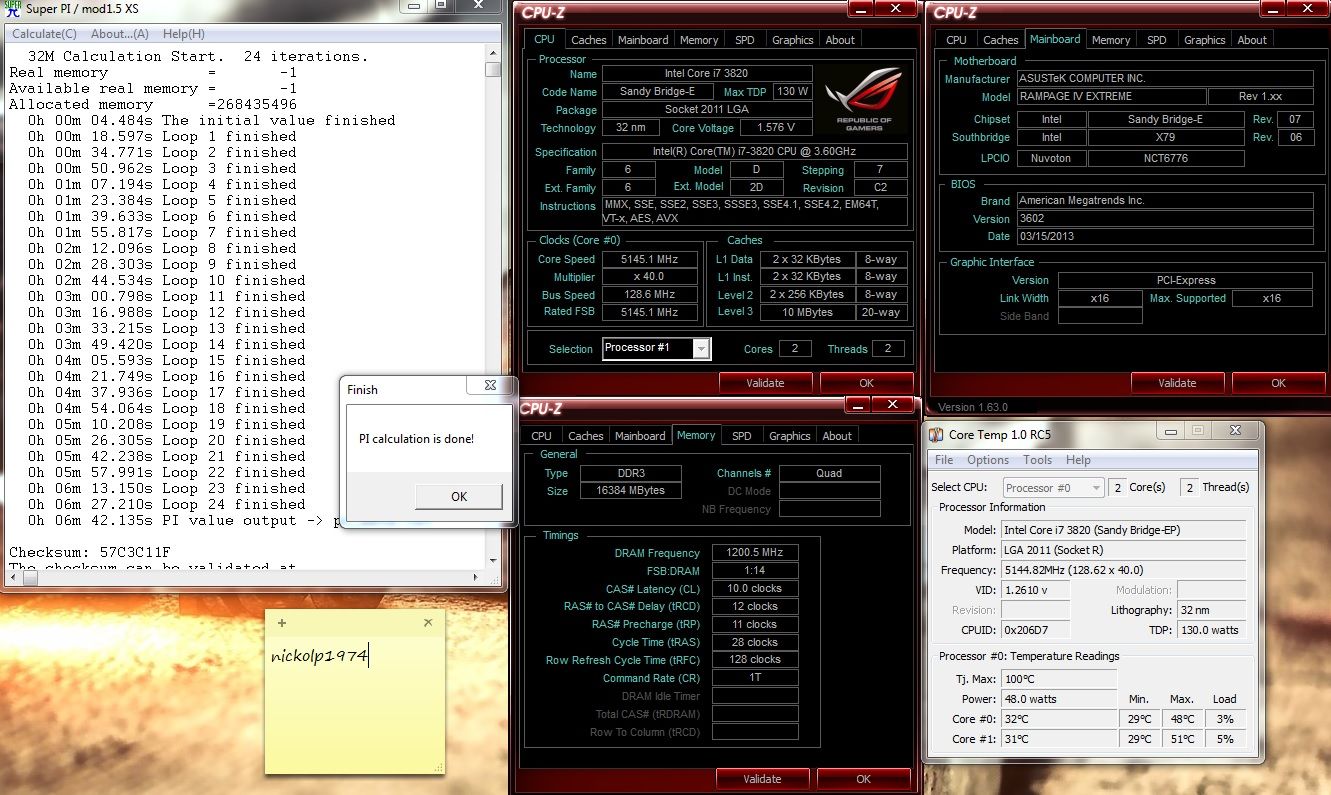The width and height of the screenshot is (1331, 795).
Task: Close the Finish dialog with its X button
Action: coord(489,385)
